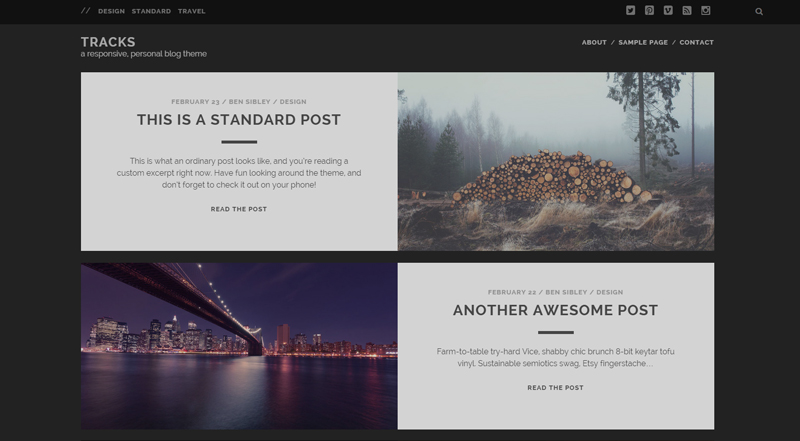Open the Instagram icon link
Screen dimensions: 800x441
click(x=706, y=11)
